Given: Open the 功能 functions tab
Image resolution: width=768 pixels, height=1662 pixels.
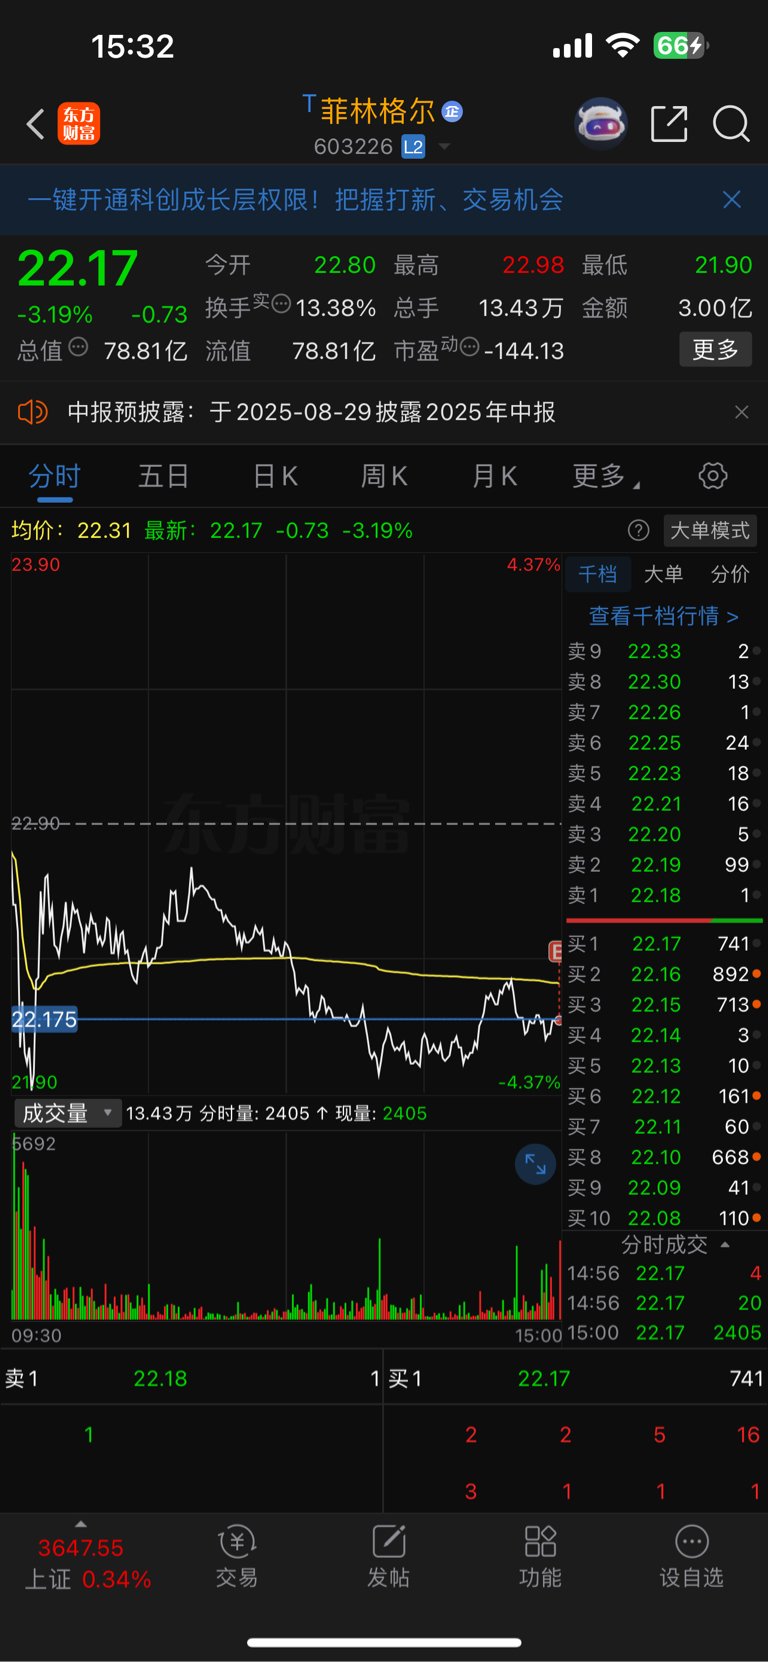Looking at the screenshot, I should [540, 1557].
